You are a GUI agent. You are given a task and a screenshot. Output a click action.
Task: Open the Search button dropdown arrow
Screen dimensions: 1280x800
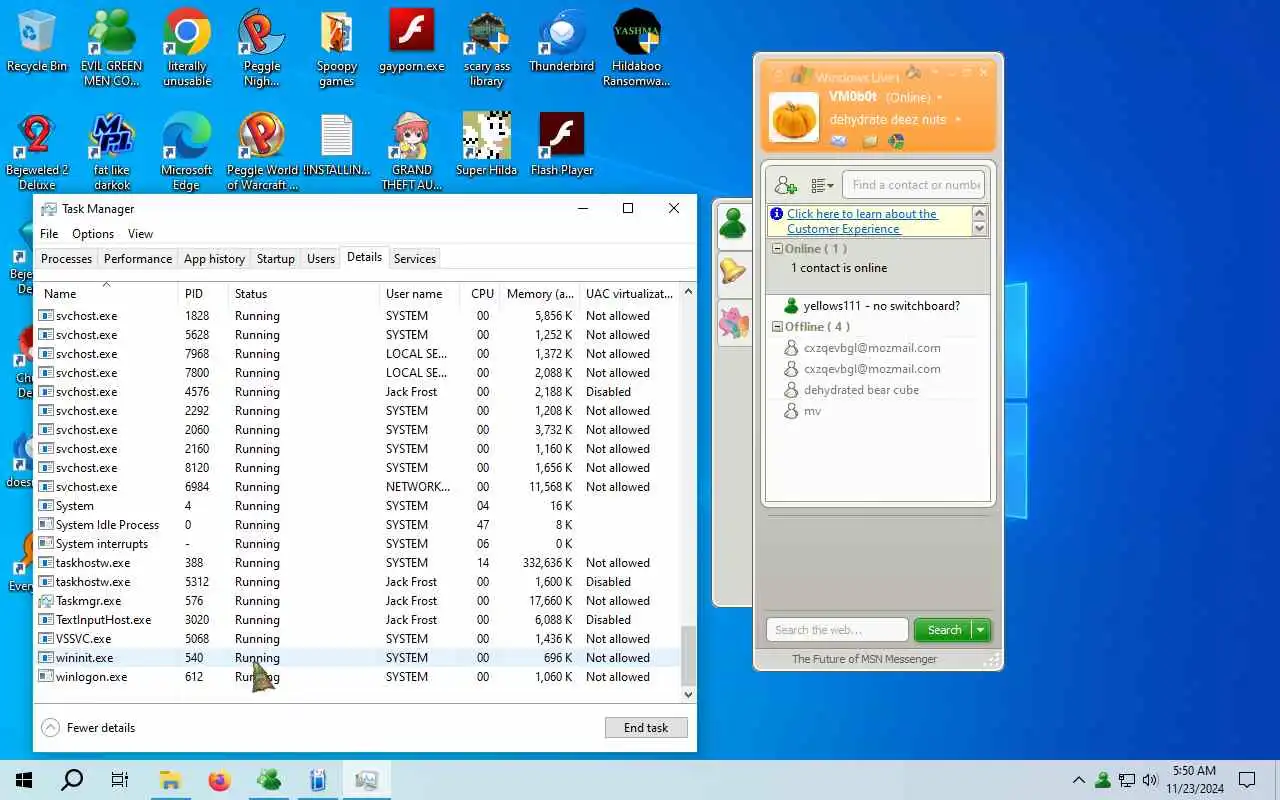(981, 630)
